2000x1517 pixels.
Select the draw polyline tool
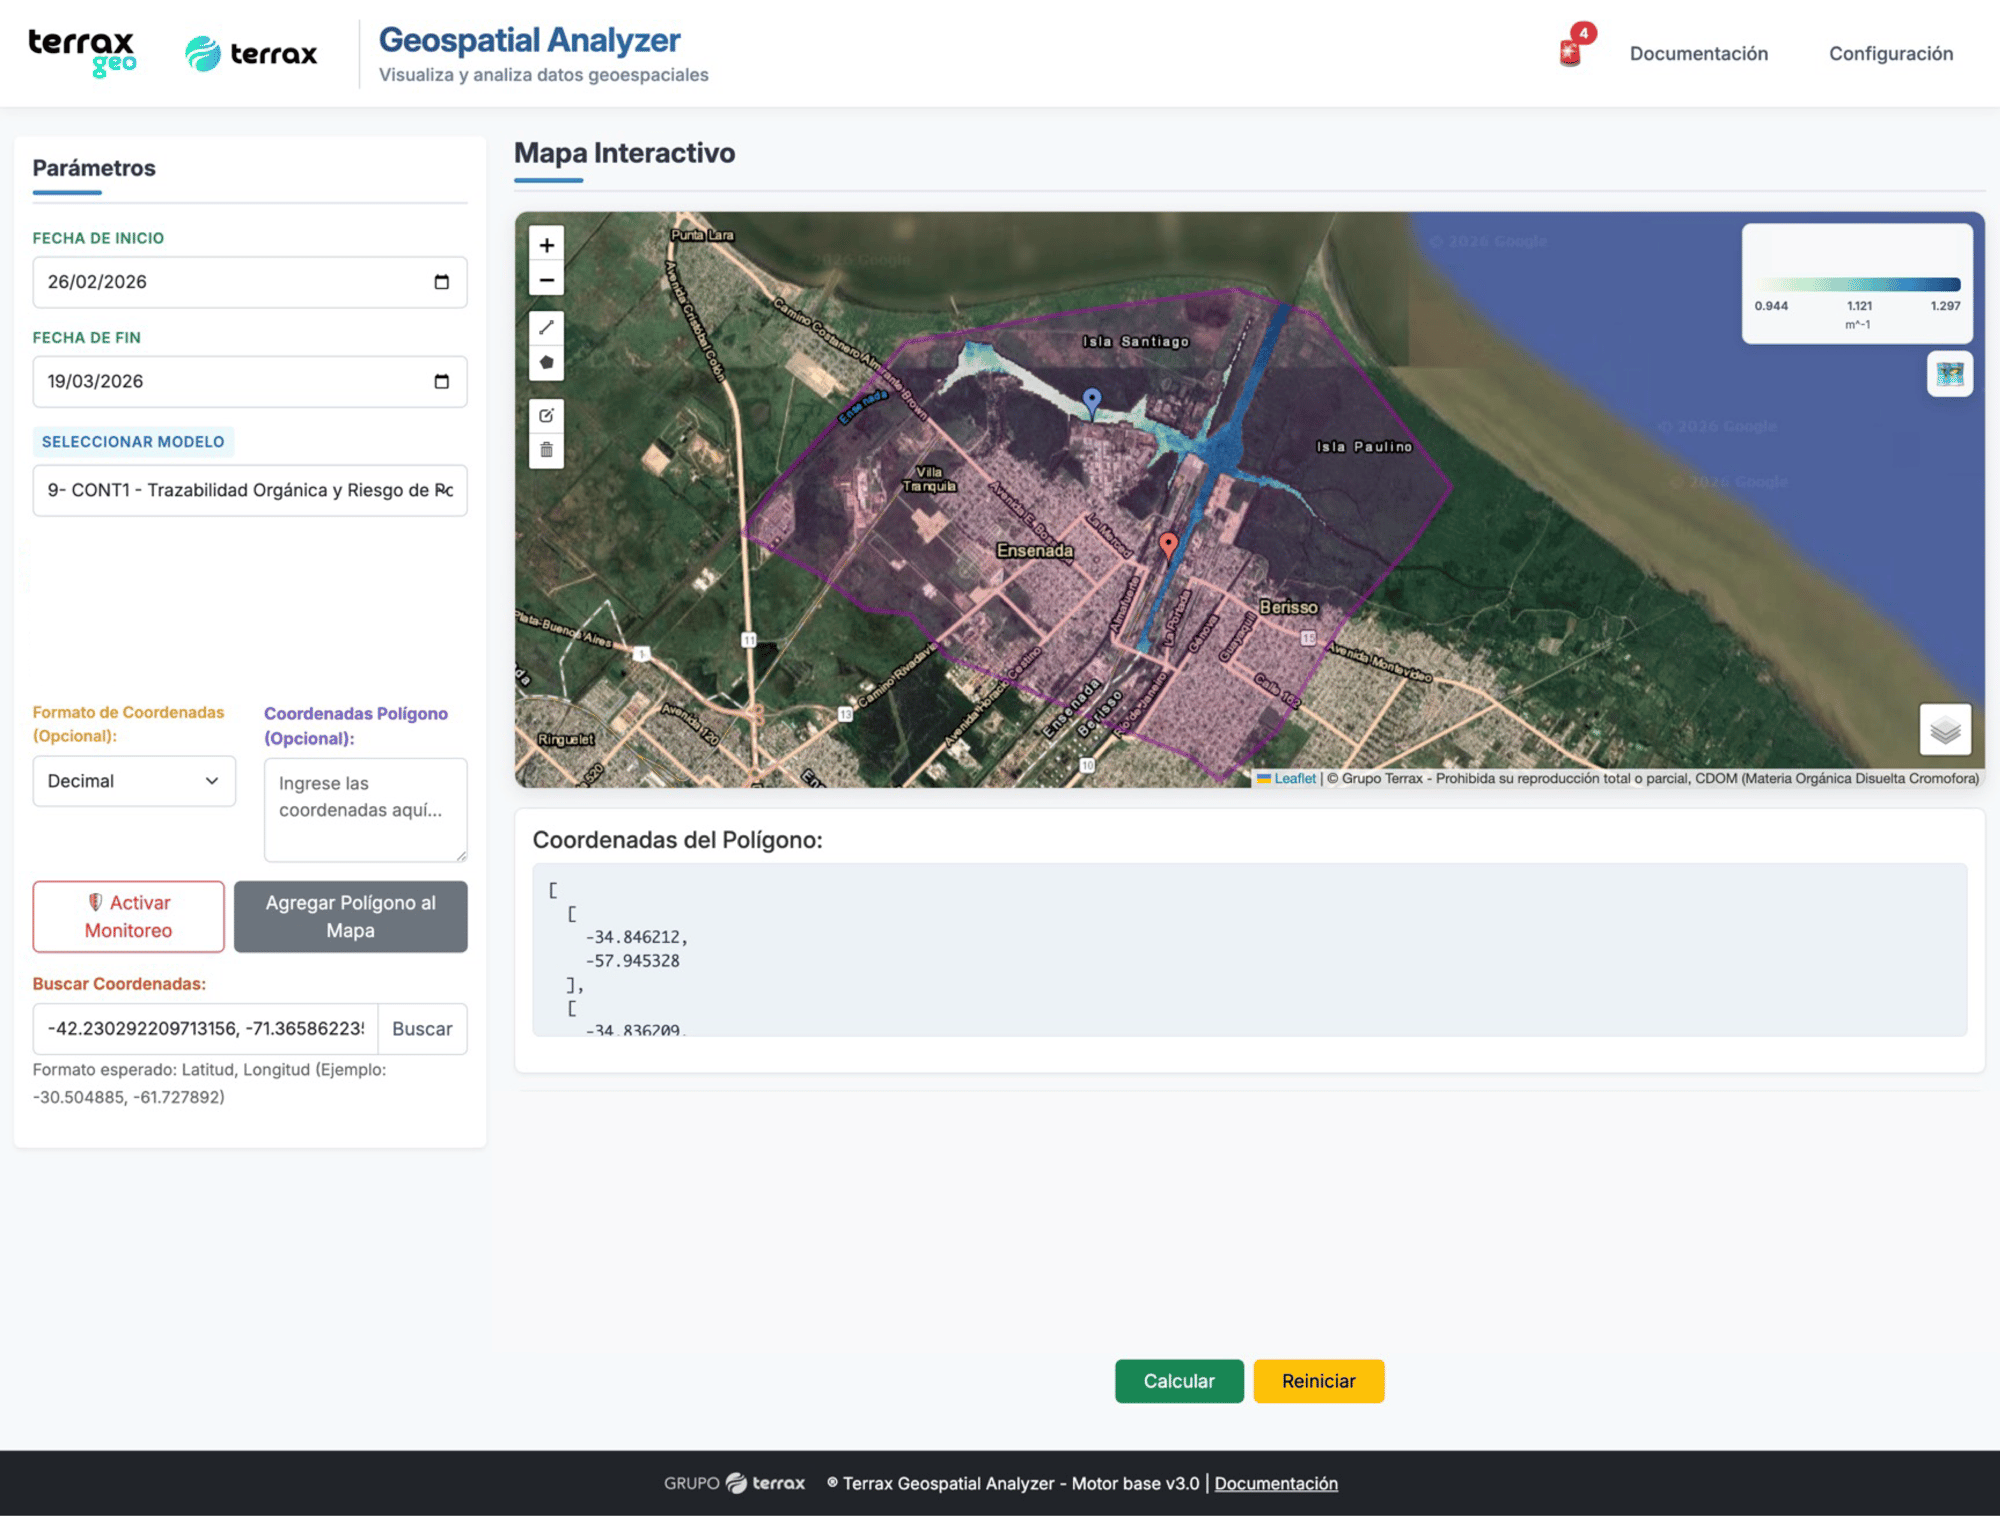[x=546, y=327]
